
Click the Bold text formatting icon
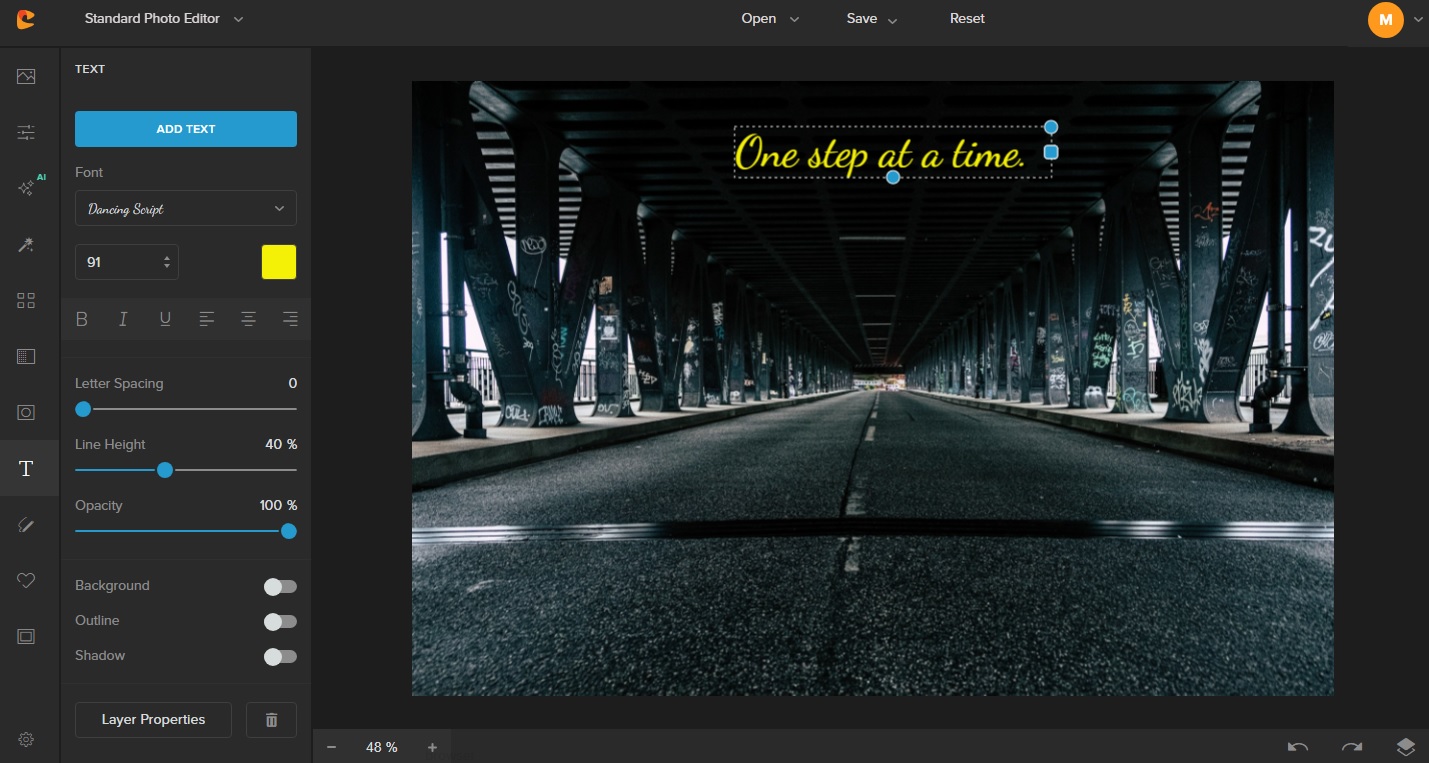pos(82,319)
